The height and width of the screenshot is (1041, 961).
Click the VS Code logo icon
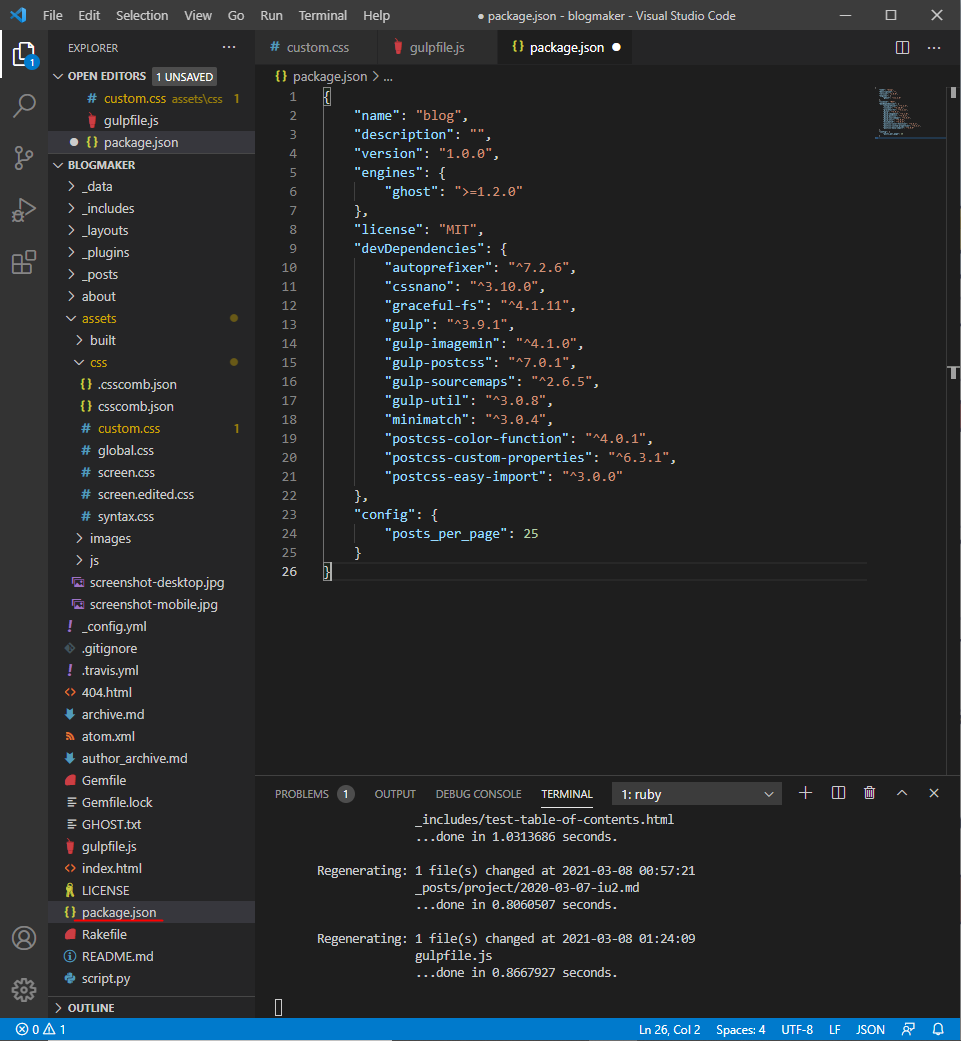(x=19, y=15)
